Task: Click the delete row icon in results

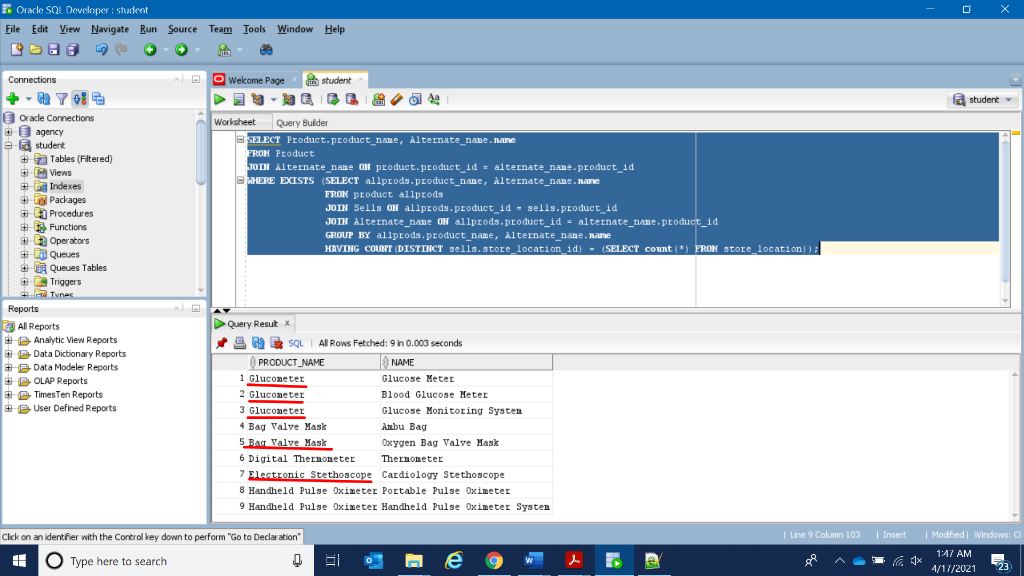Action: click(276, 343)
